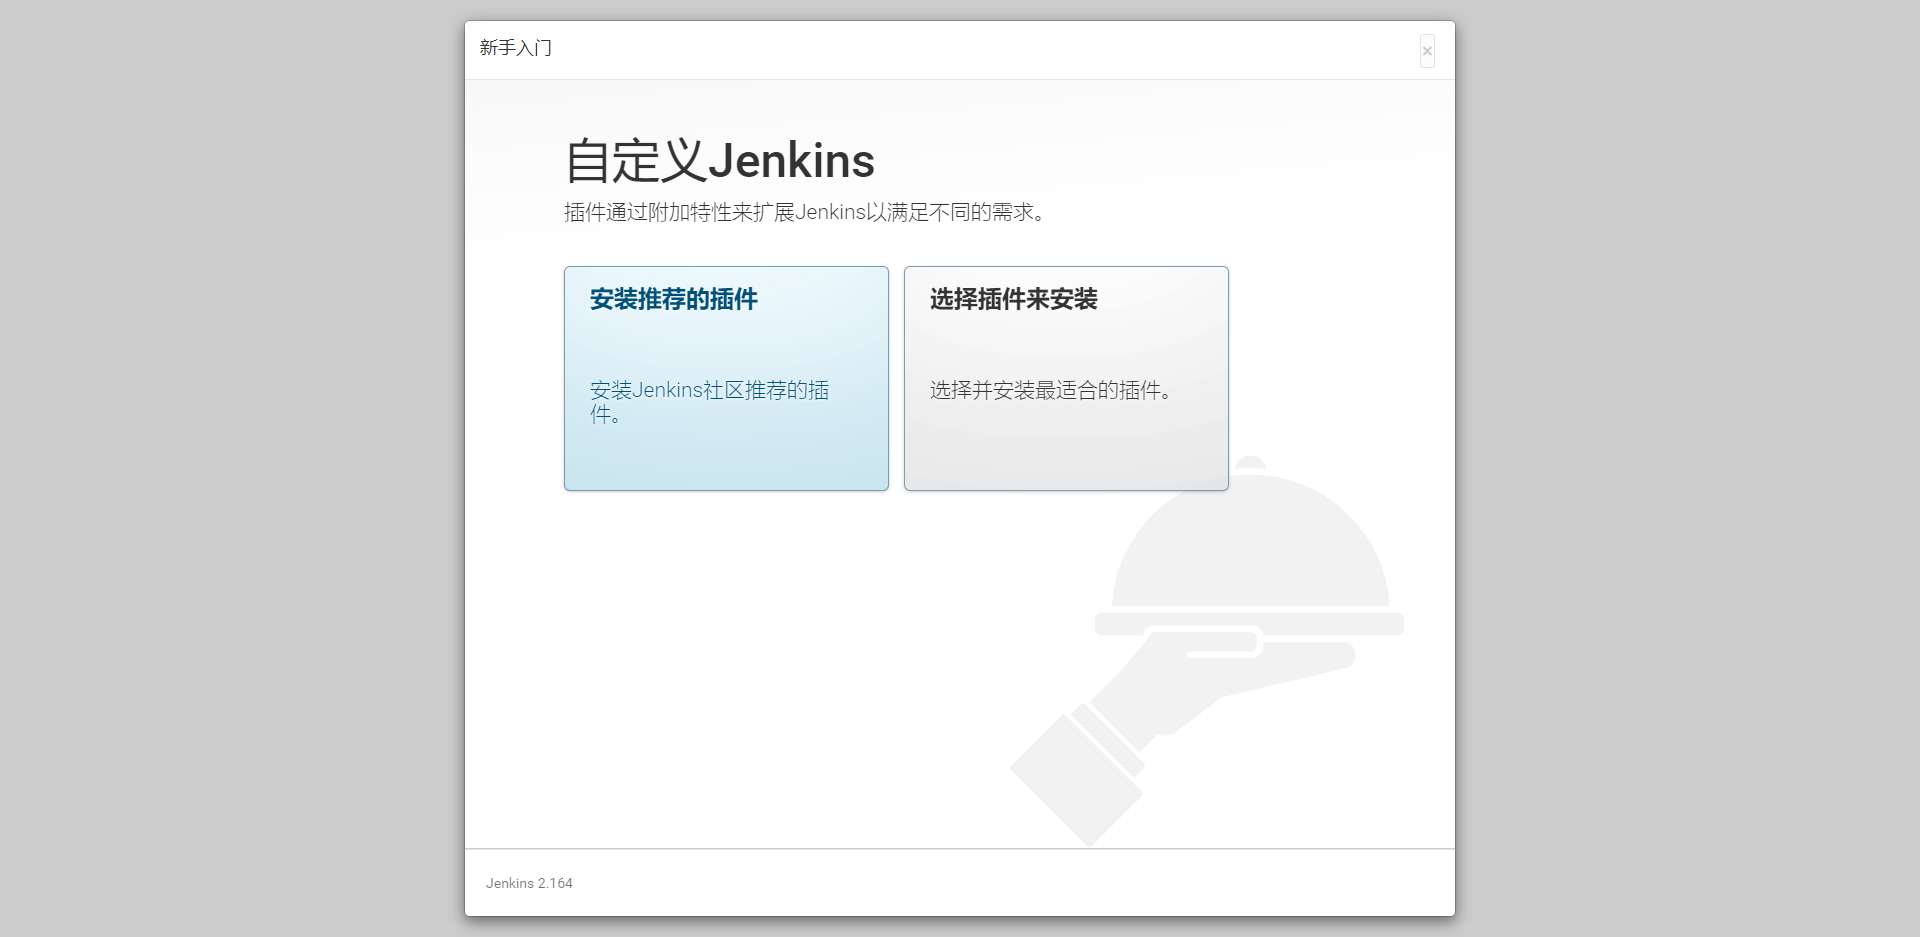The width and height of the screenshot is (1920, 937).
Task: Choose the 安装推荐的插件 card
Action: 726,378
